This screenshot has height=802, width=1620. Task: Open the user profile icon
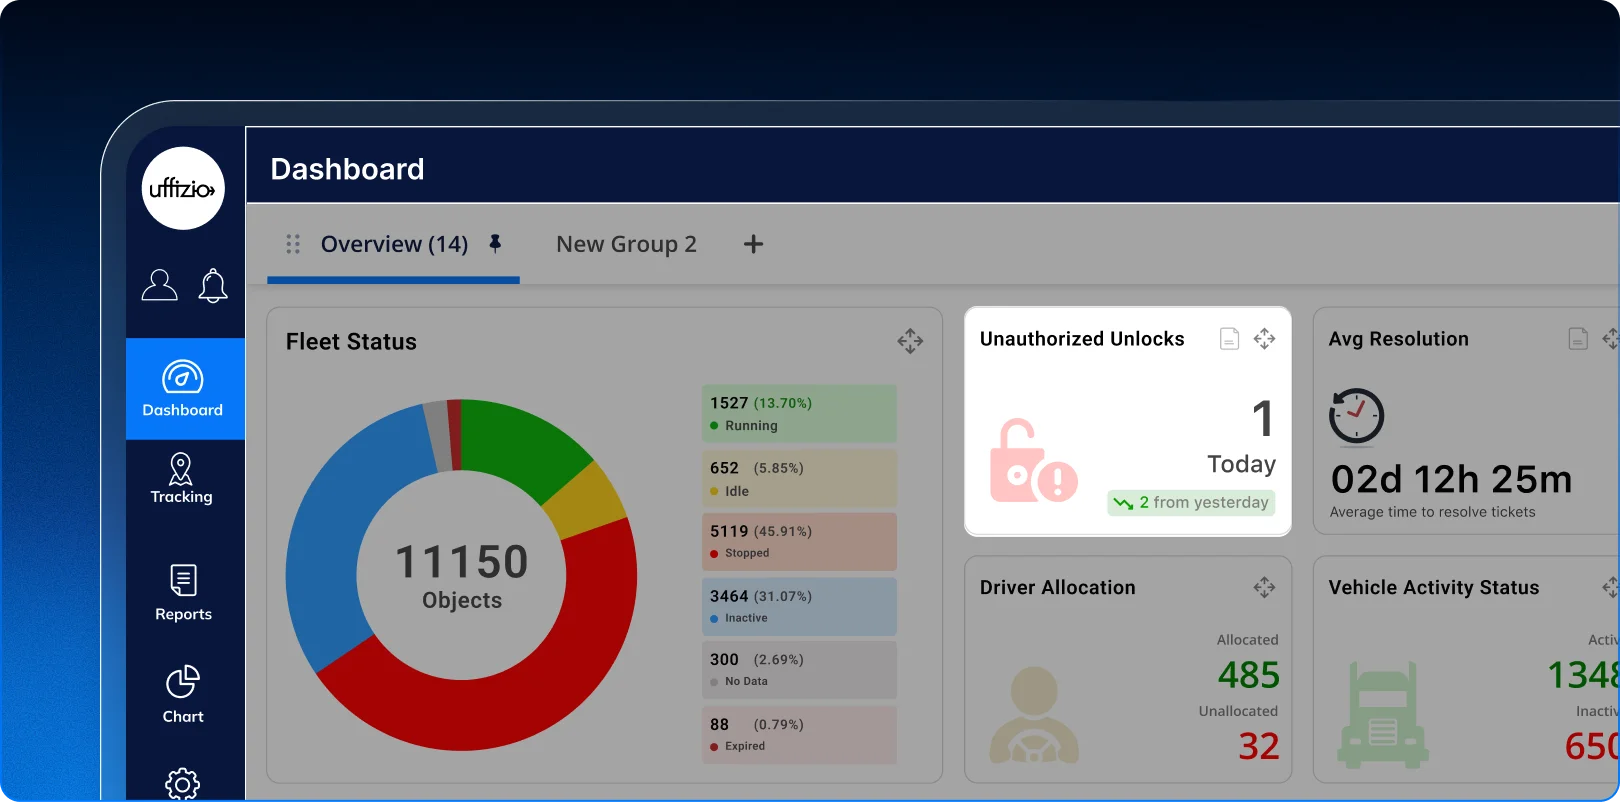tap(159, 285)
